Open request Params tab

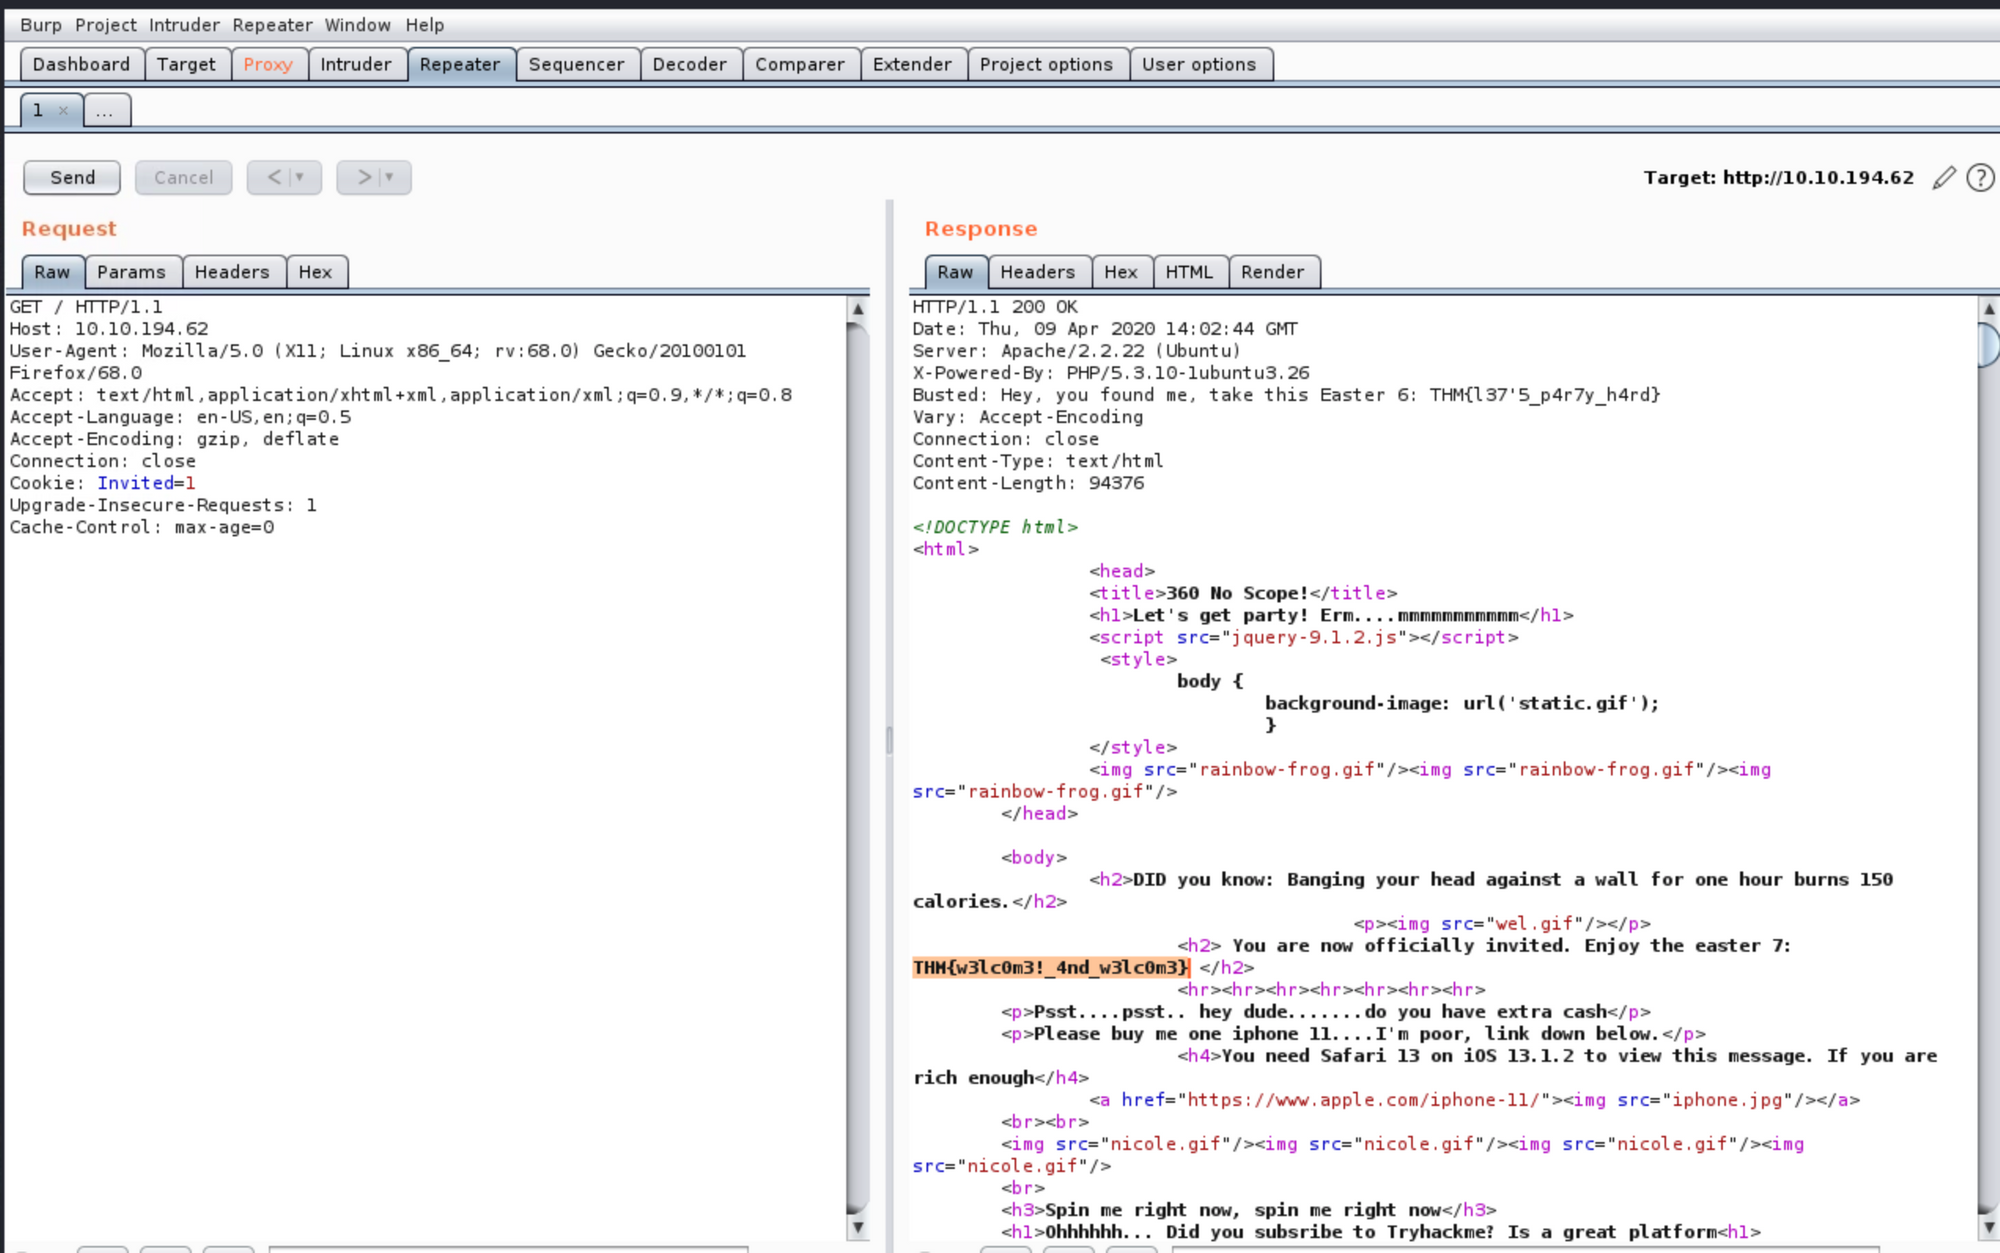(131, 272)
